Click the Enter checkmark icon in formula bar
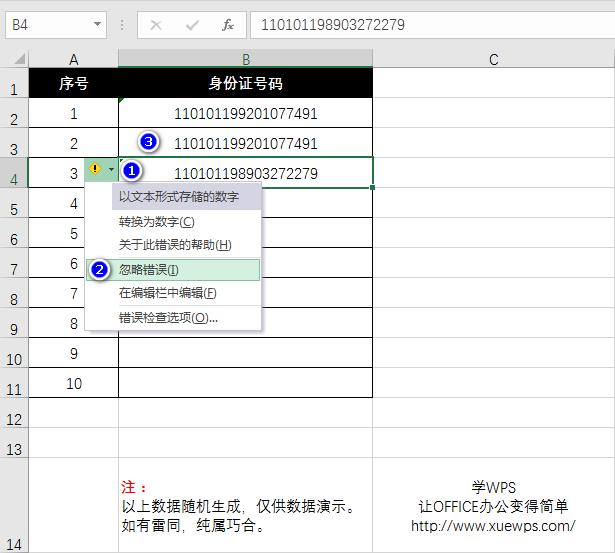Screen dimensions: 615x553 [x=192, y=25]
